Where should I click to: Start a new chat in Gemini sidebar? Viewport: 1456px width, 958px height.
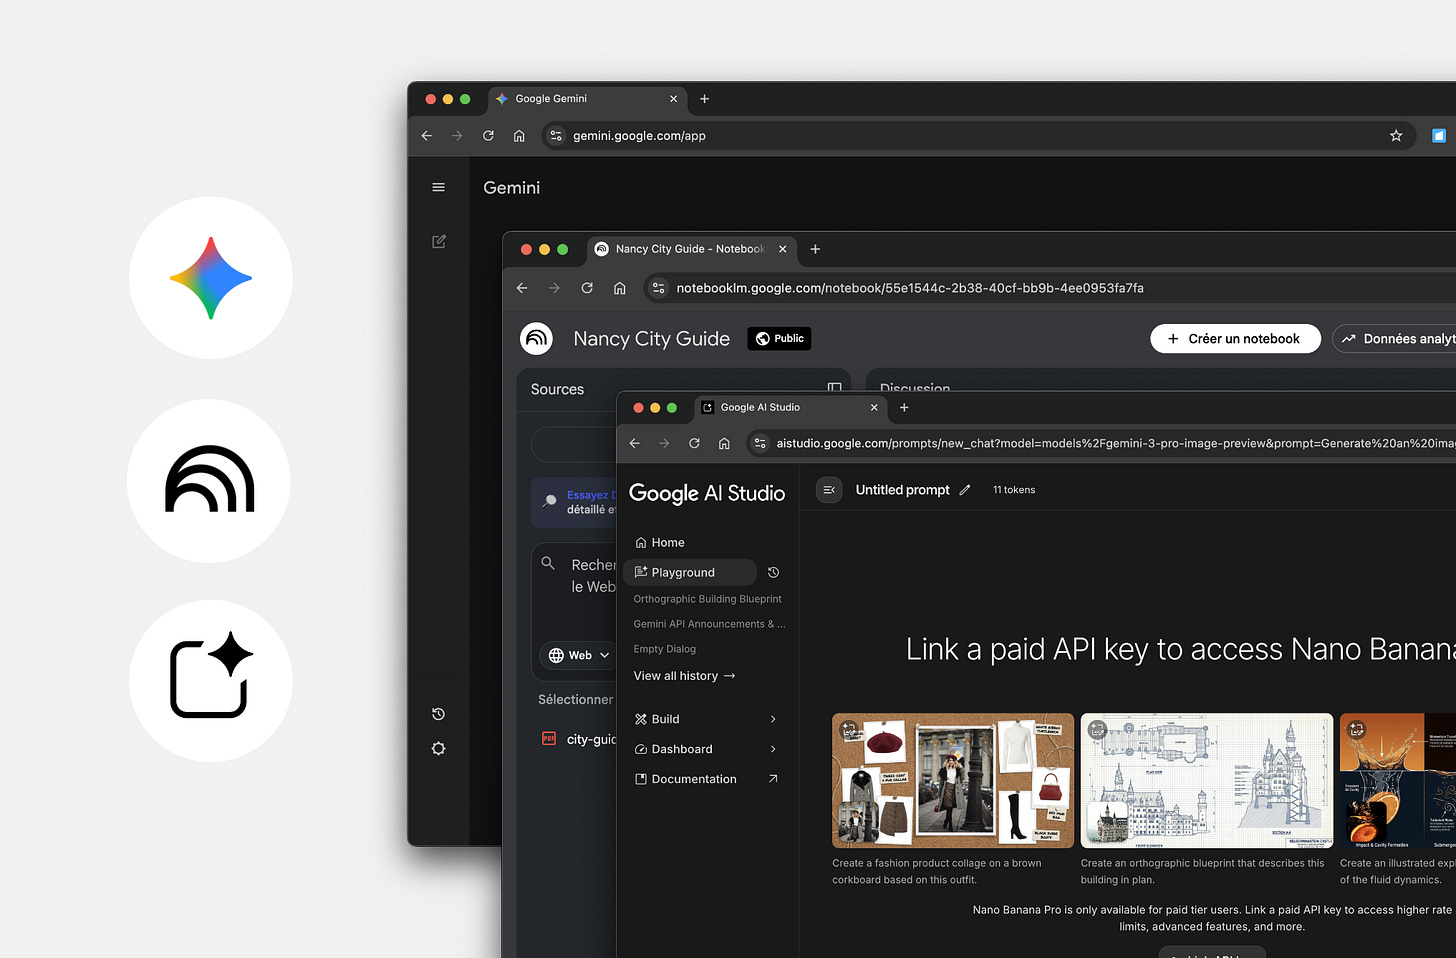tap(438, 241)
